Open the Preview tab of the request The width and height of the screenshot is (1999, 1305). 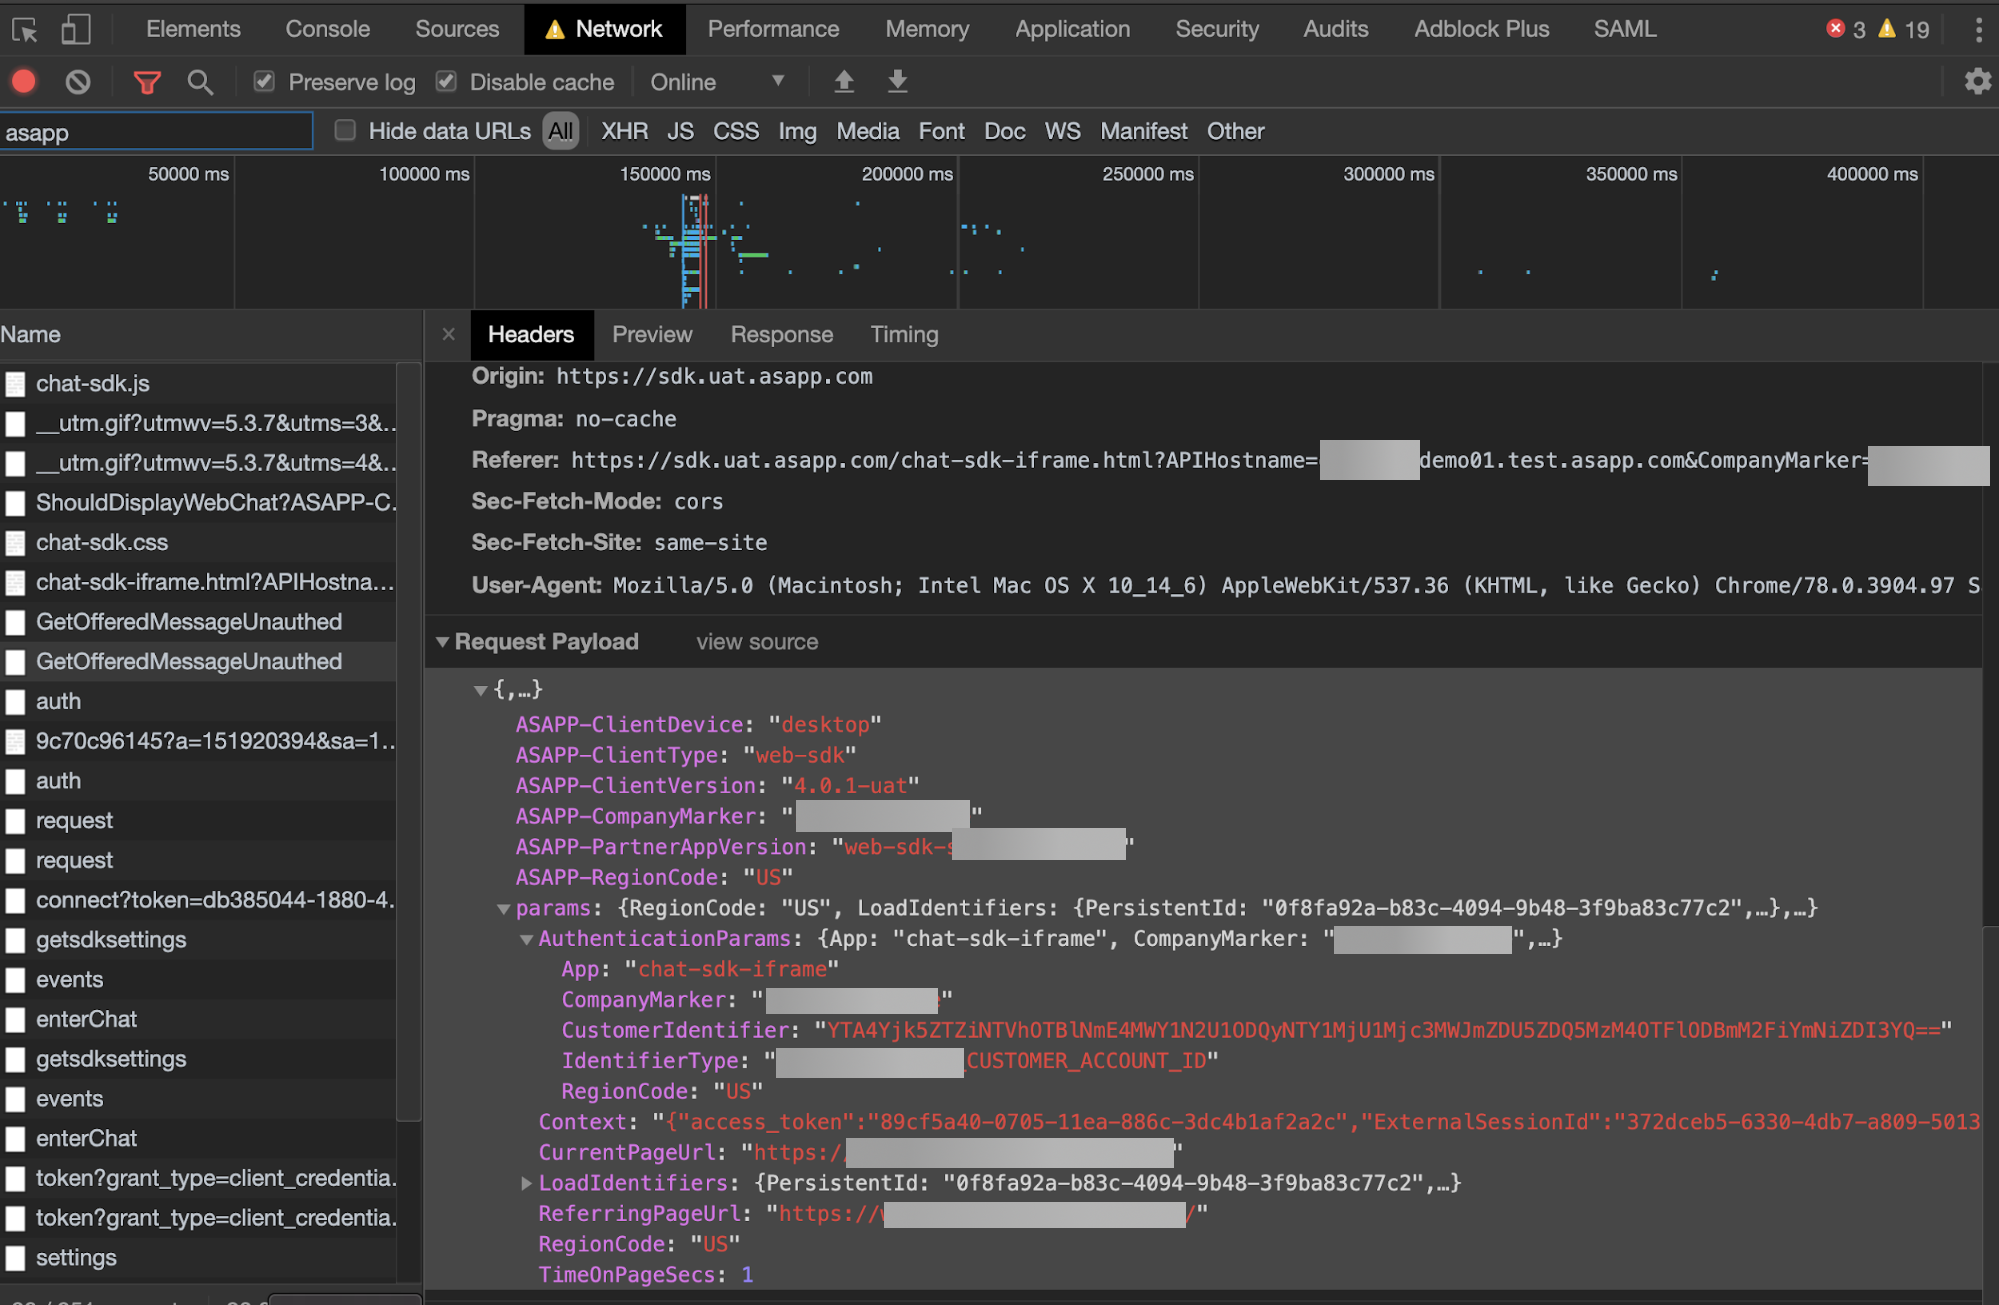click(x=651, y=335)
